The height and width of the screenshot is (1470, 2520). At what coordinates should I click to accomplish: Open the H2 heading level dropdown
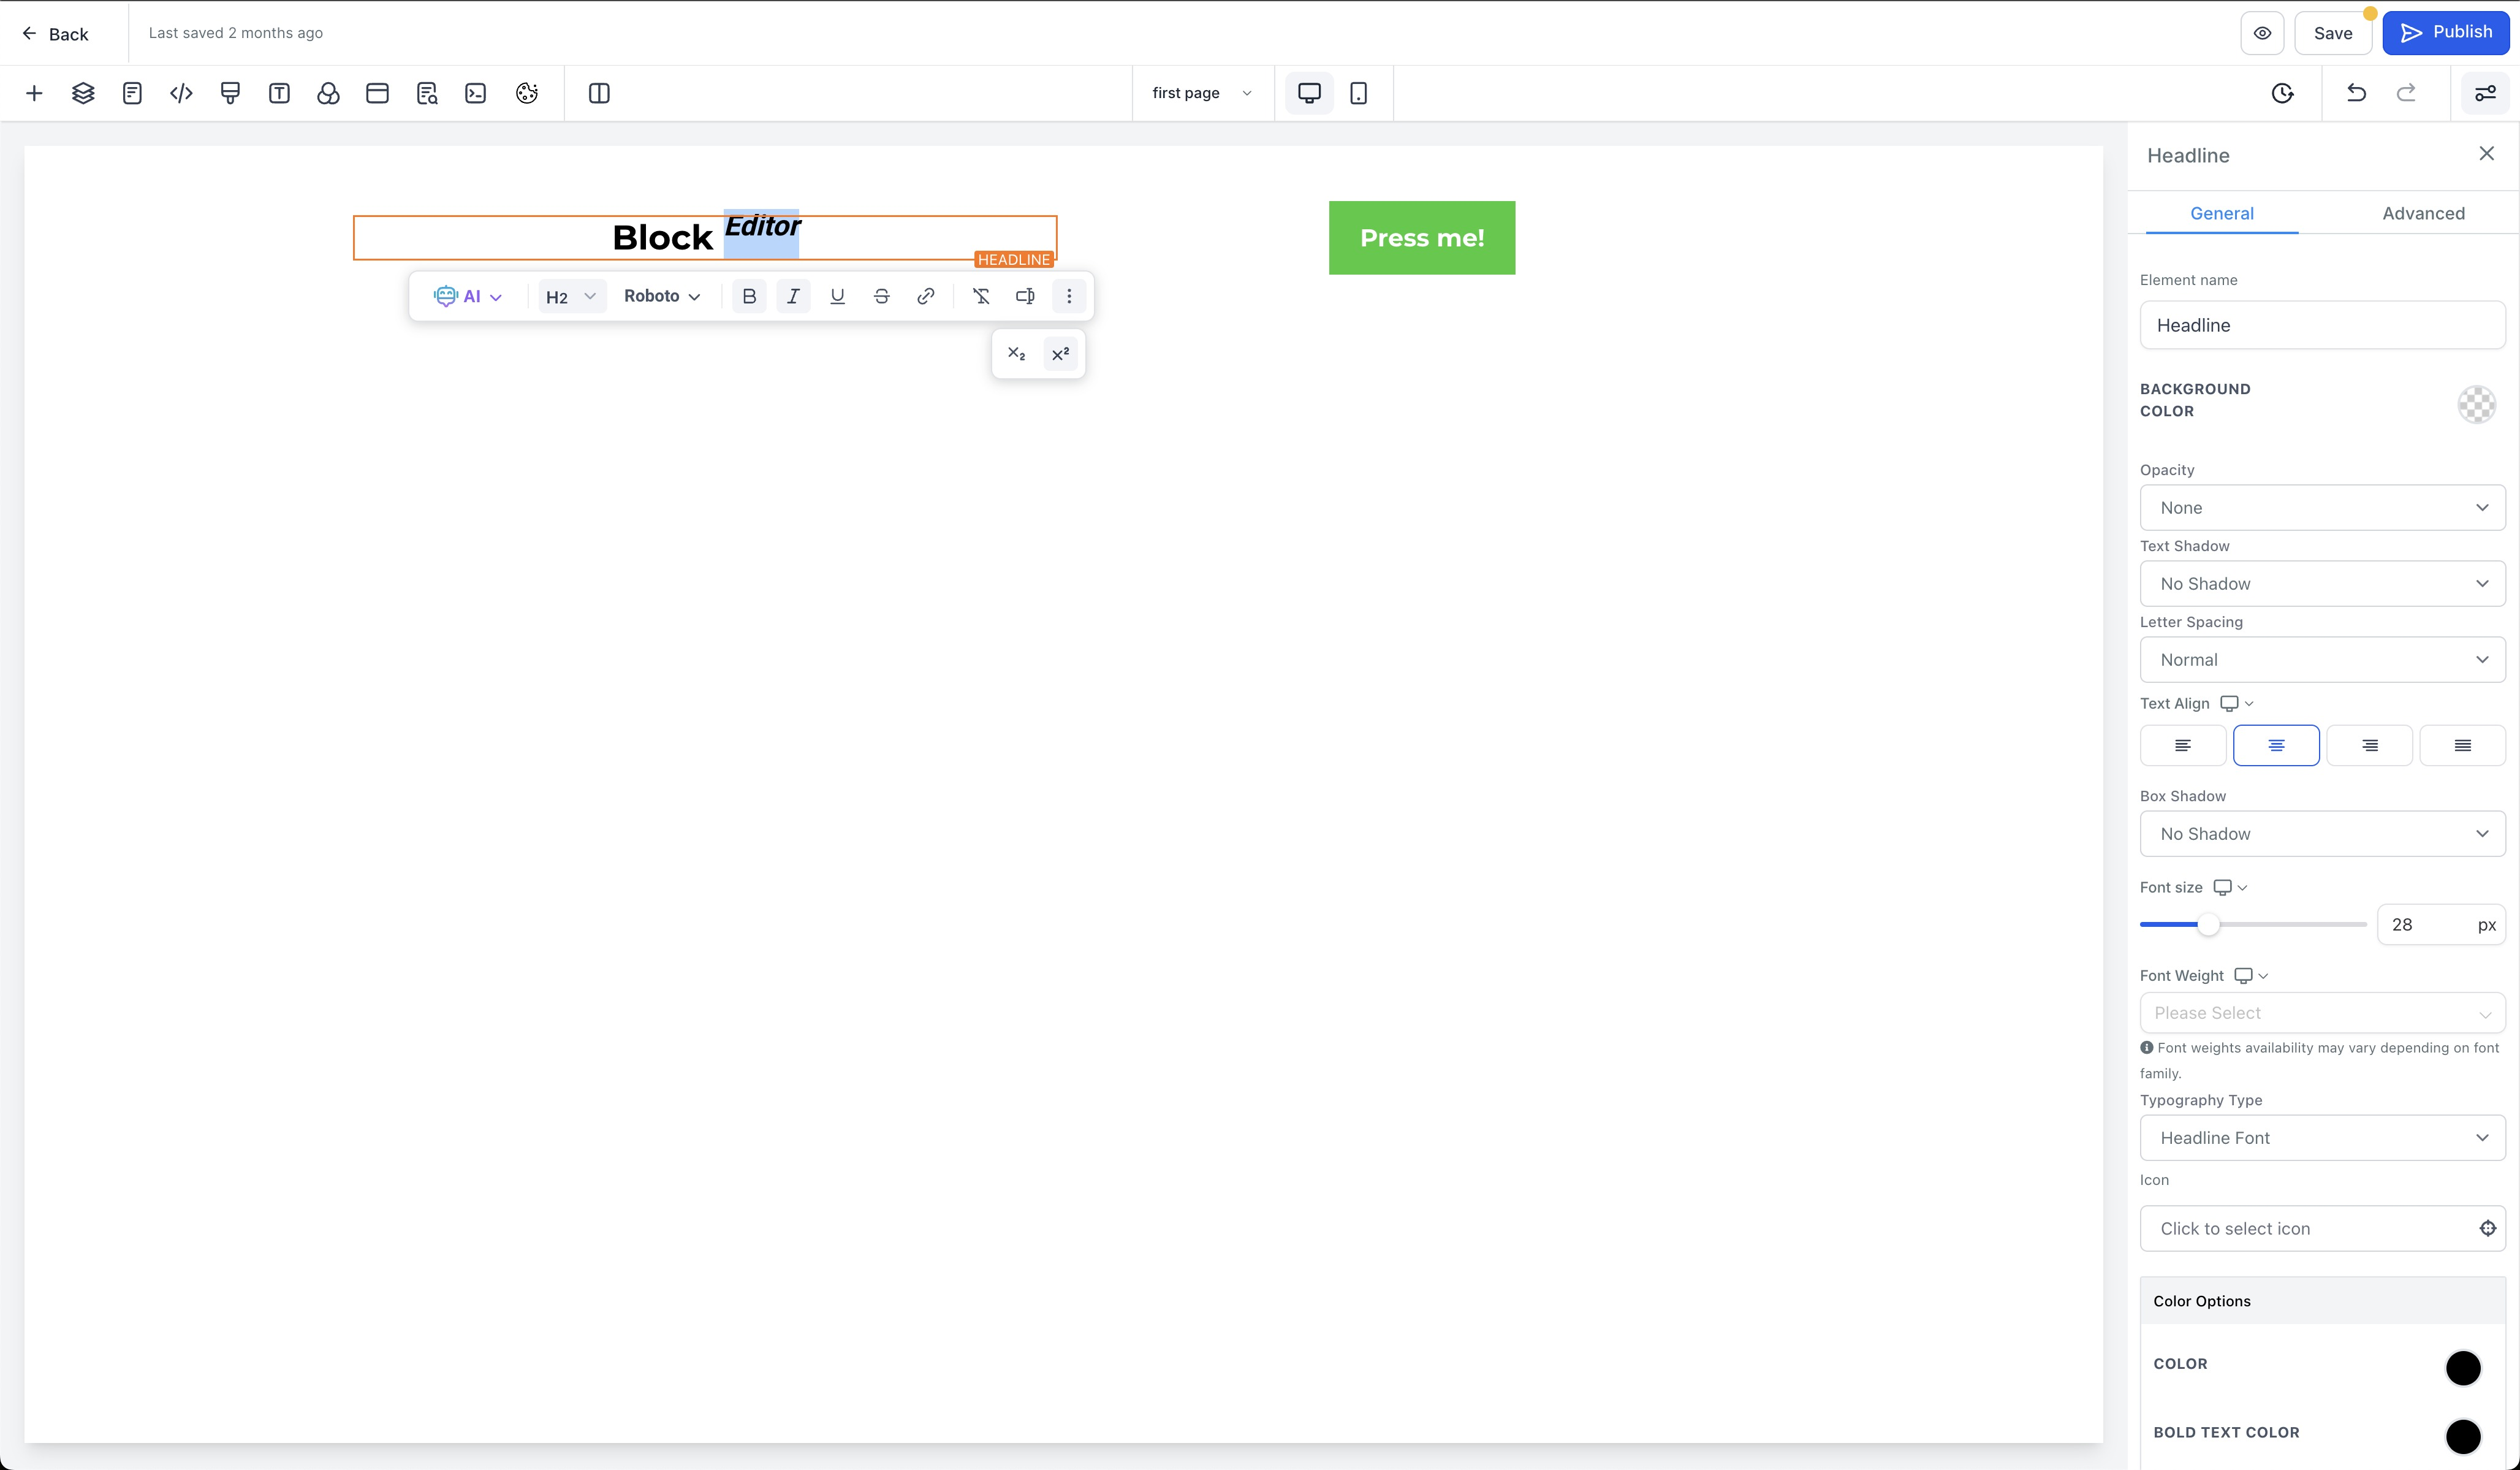pos(571,296)
